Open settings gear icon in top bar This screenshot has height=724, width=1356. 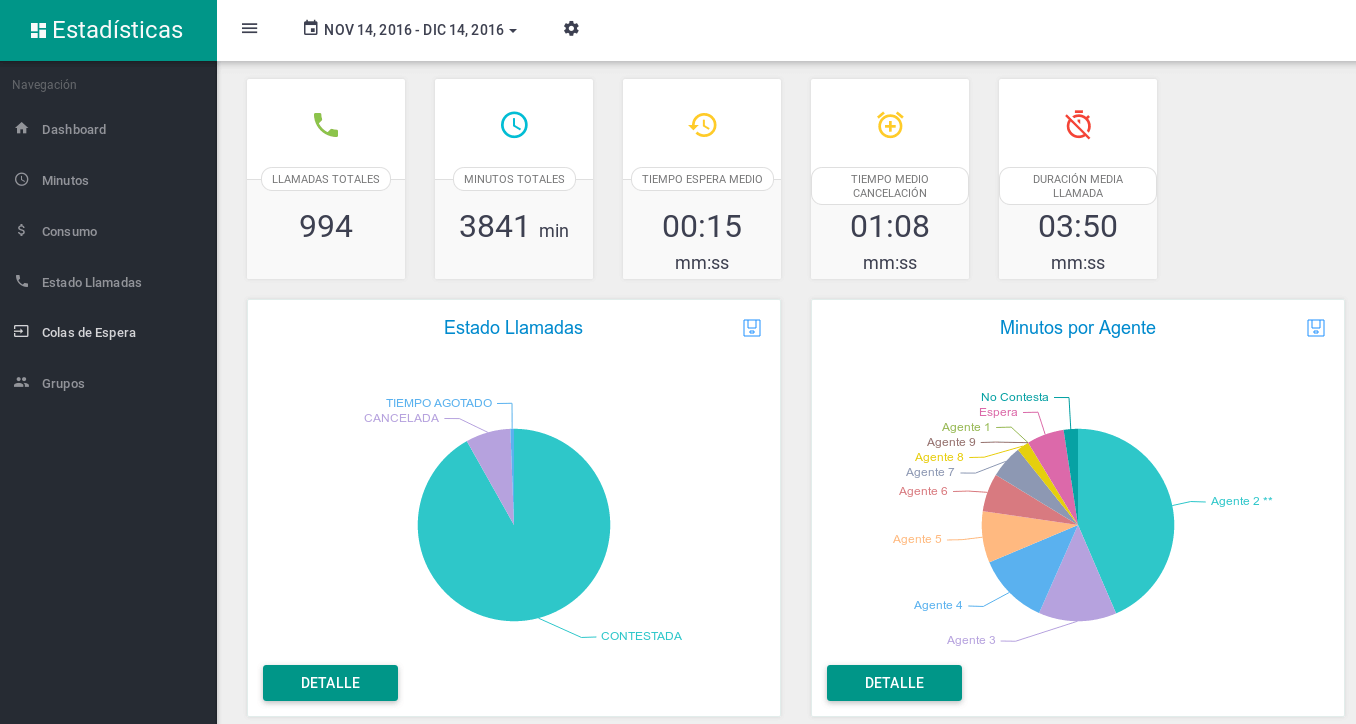pos(571,28)
